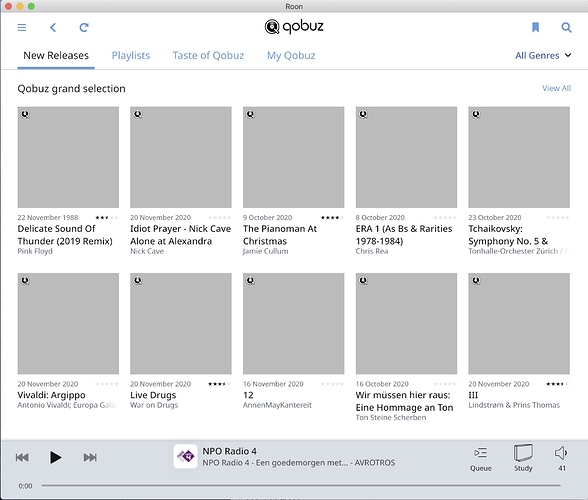Image resolution: width=588 pixels, height=500 pixels.
Task: Click the War on Drugs artist link
Action: [x=154, y=405]
